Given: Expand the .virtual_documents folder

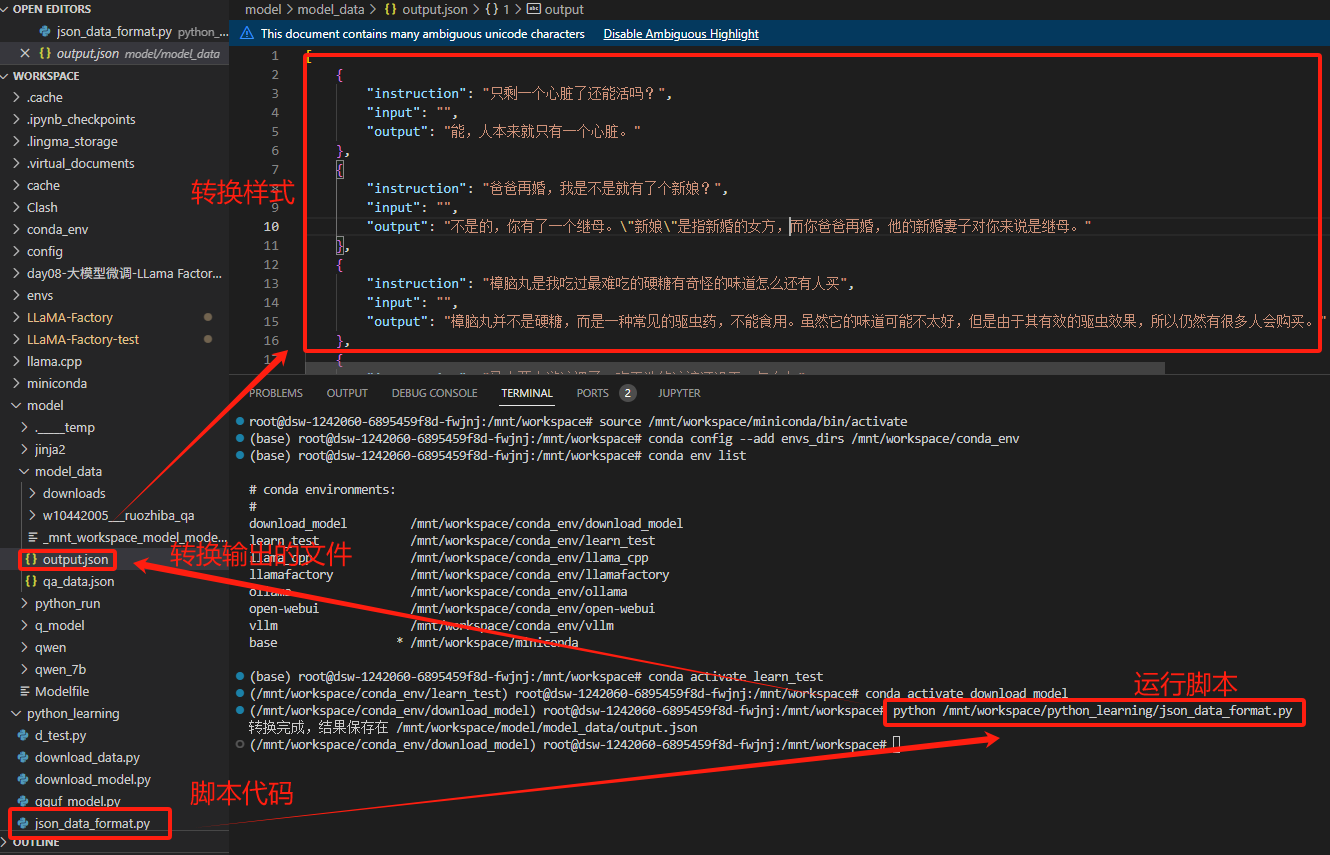Looking at the screenshot, I should pos(80,163).
